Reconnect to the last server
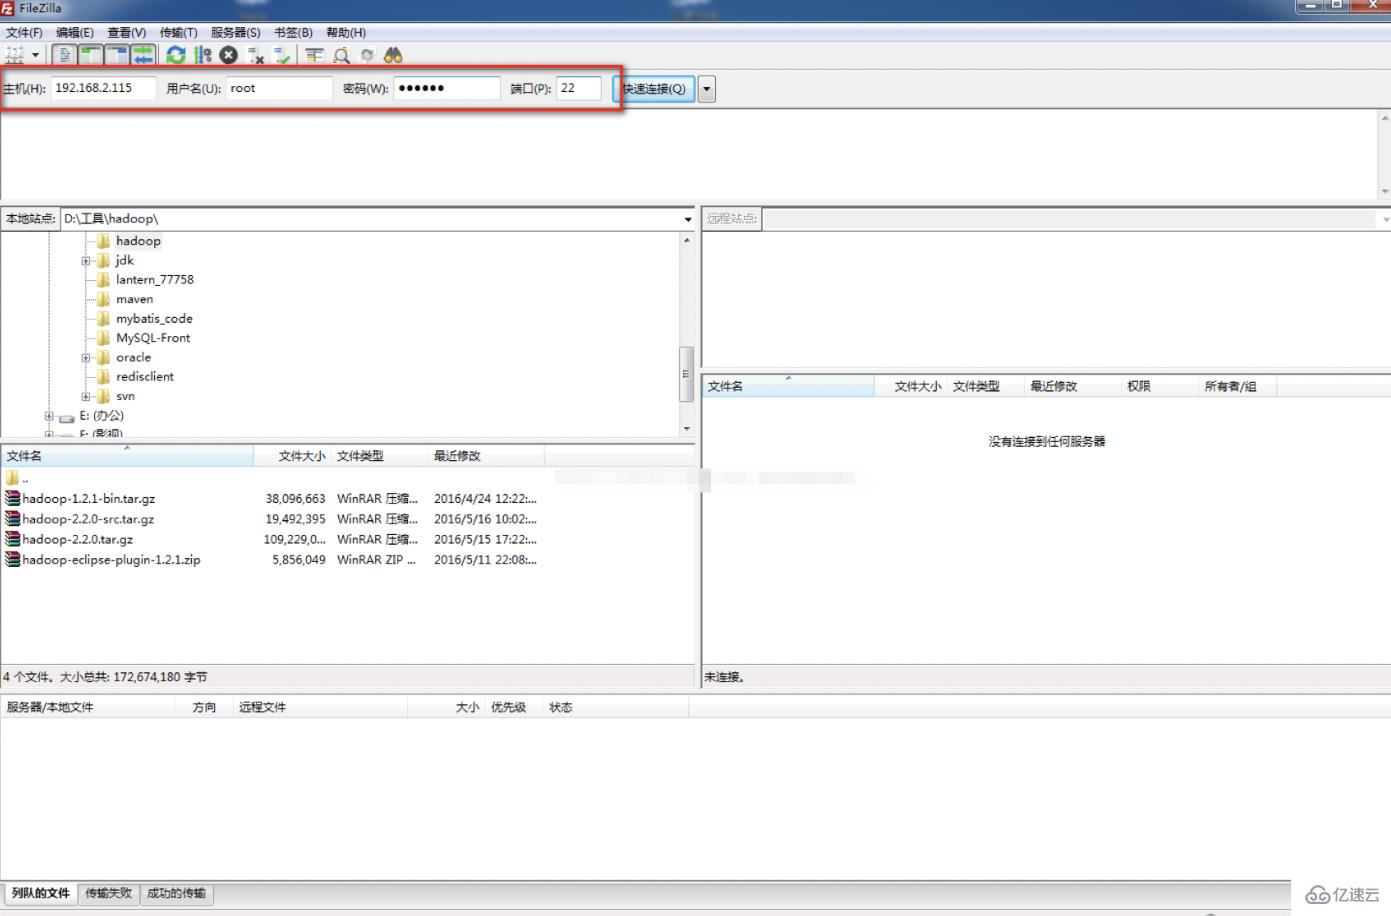1391x916 pixels. (282, 55)
